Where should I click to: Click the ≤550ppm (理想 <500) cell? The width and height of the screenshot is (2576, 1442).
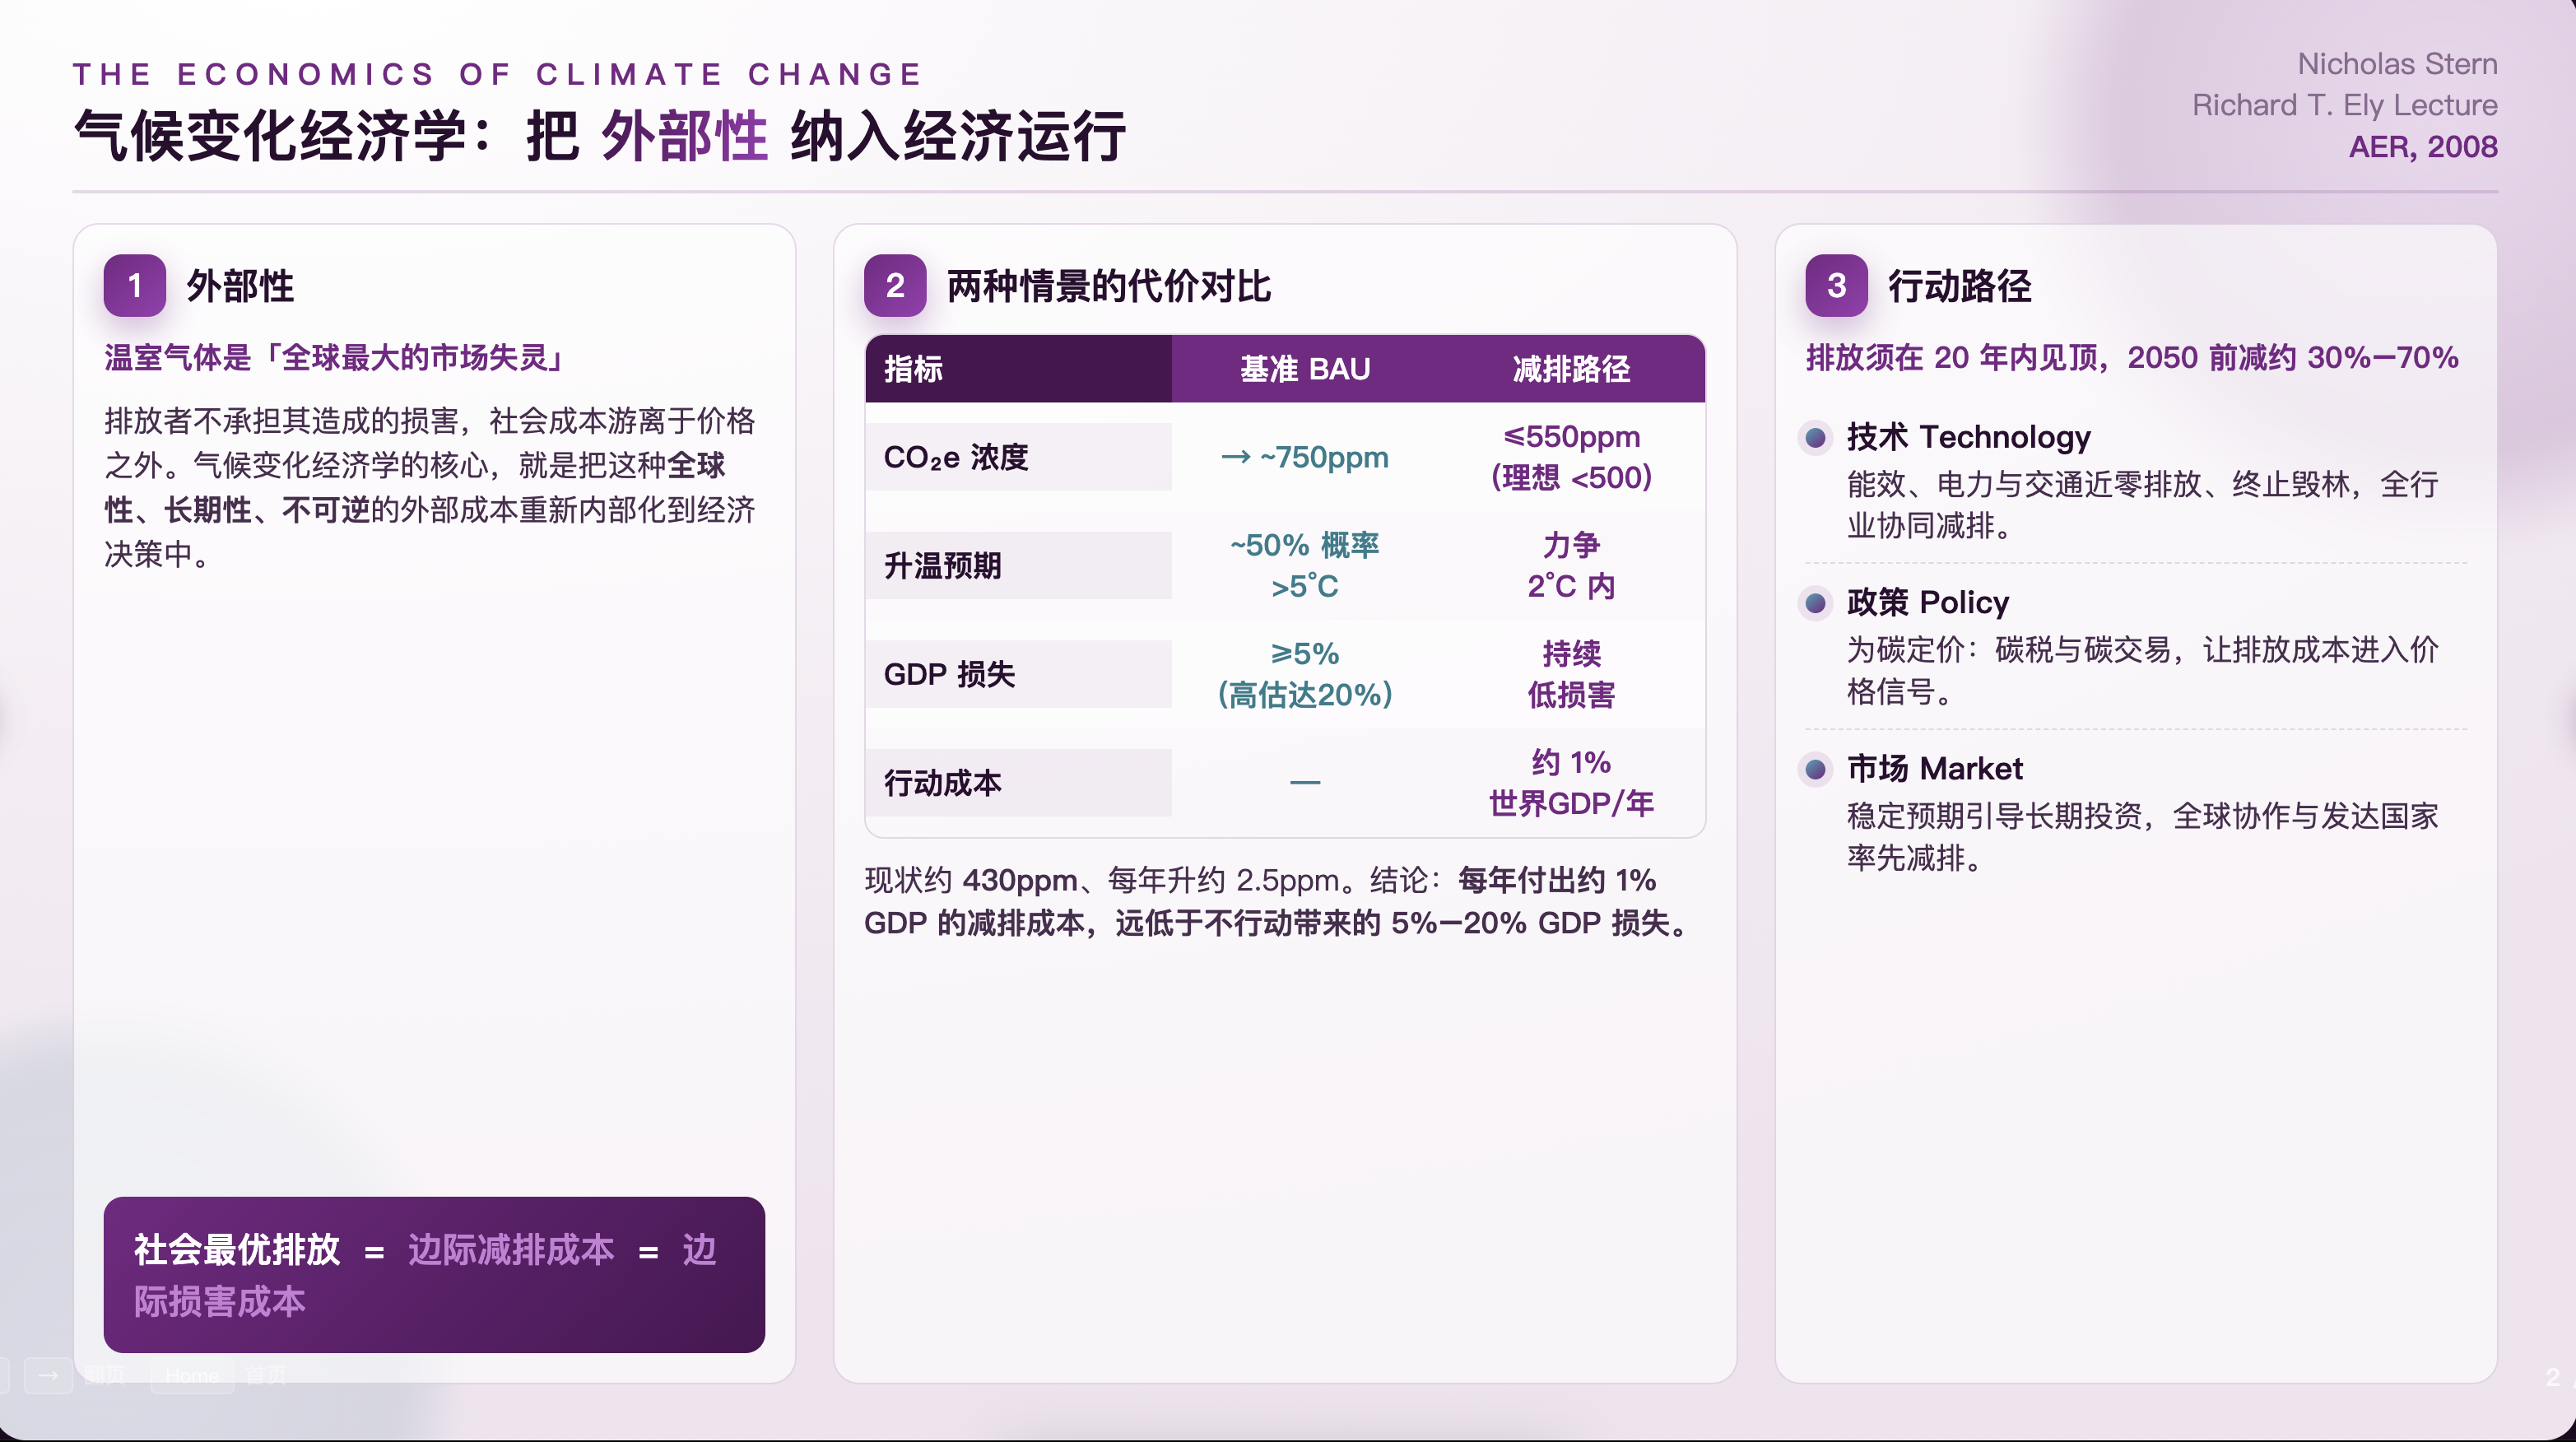[x=1571, y=457]
